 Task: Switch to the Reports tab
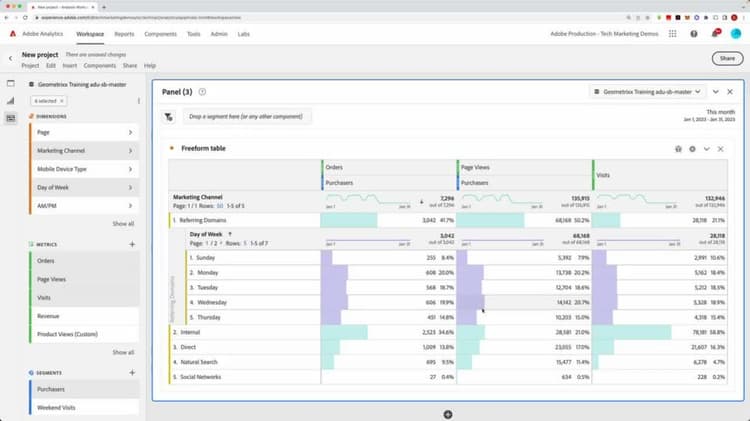pyautogui.click(x=124, y=34)
